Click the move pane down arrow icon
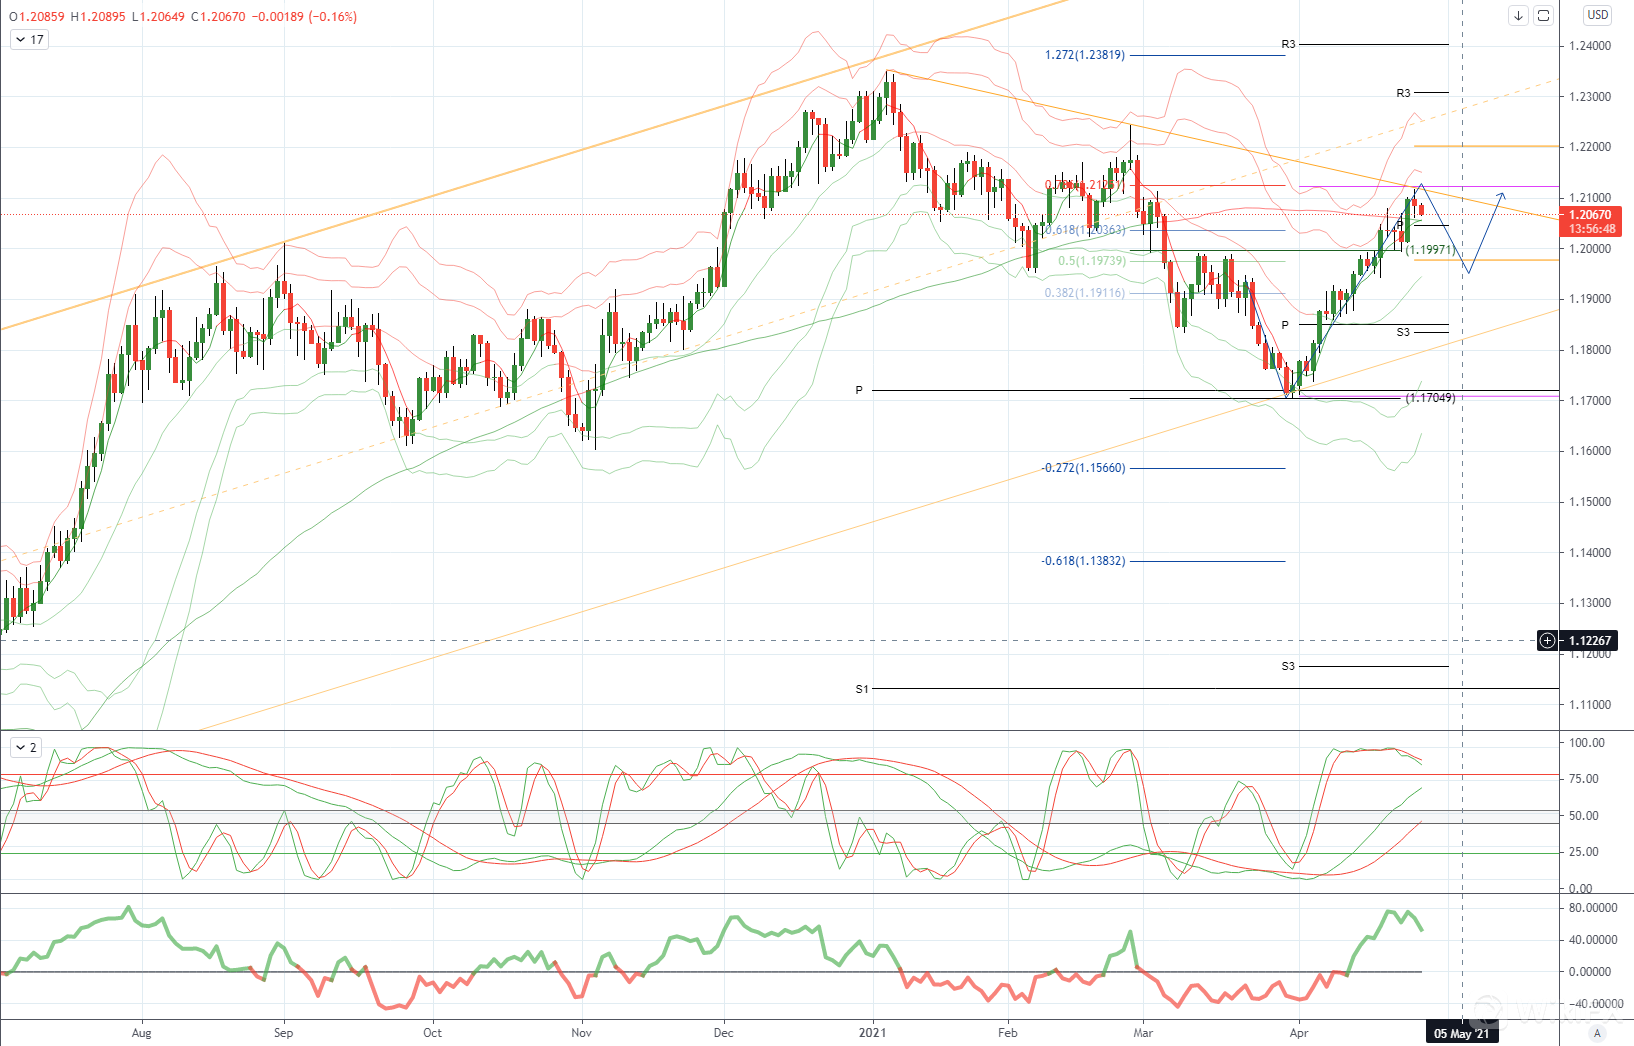1634x1046 pixels. pos(1518,15)
